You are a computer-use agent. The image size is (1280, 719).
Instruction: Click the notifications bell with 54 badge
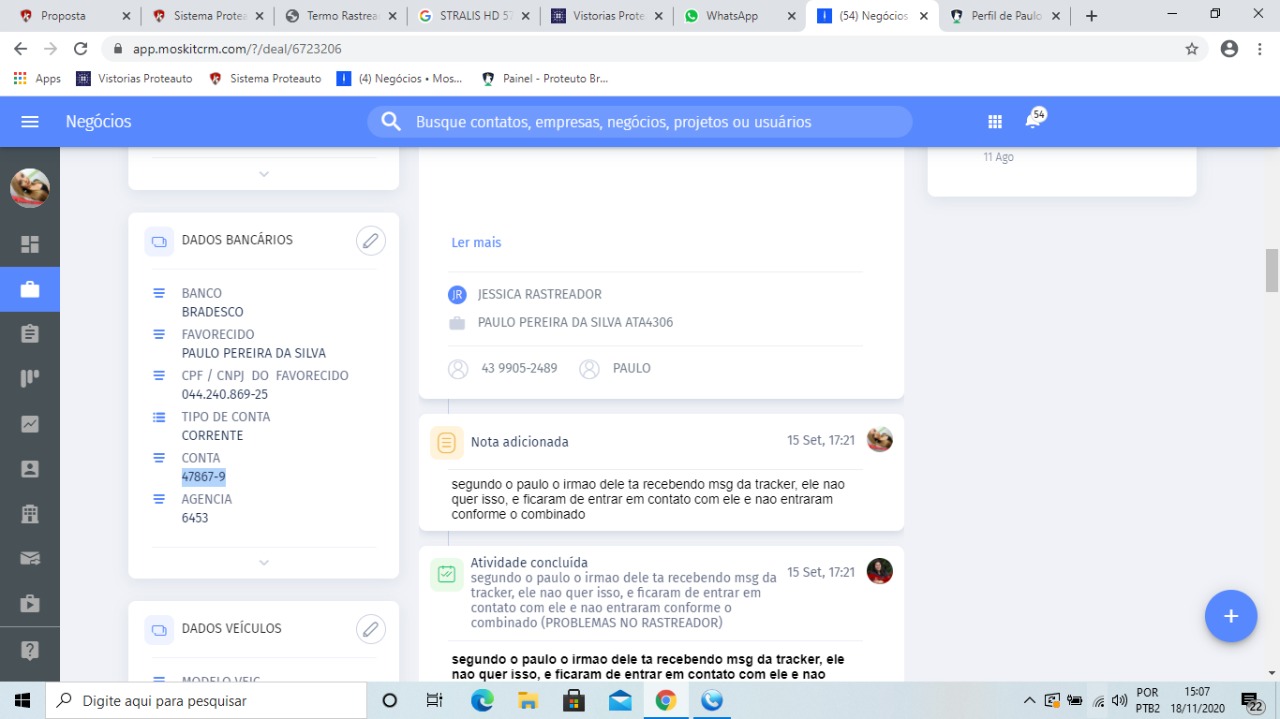(1034, 121)
